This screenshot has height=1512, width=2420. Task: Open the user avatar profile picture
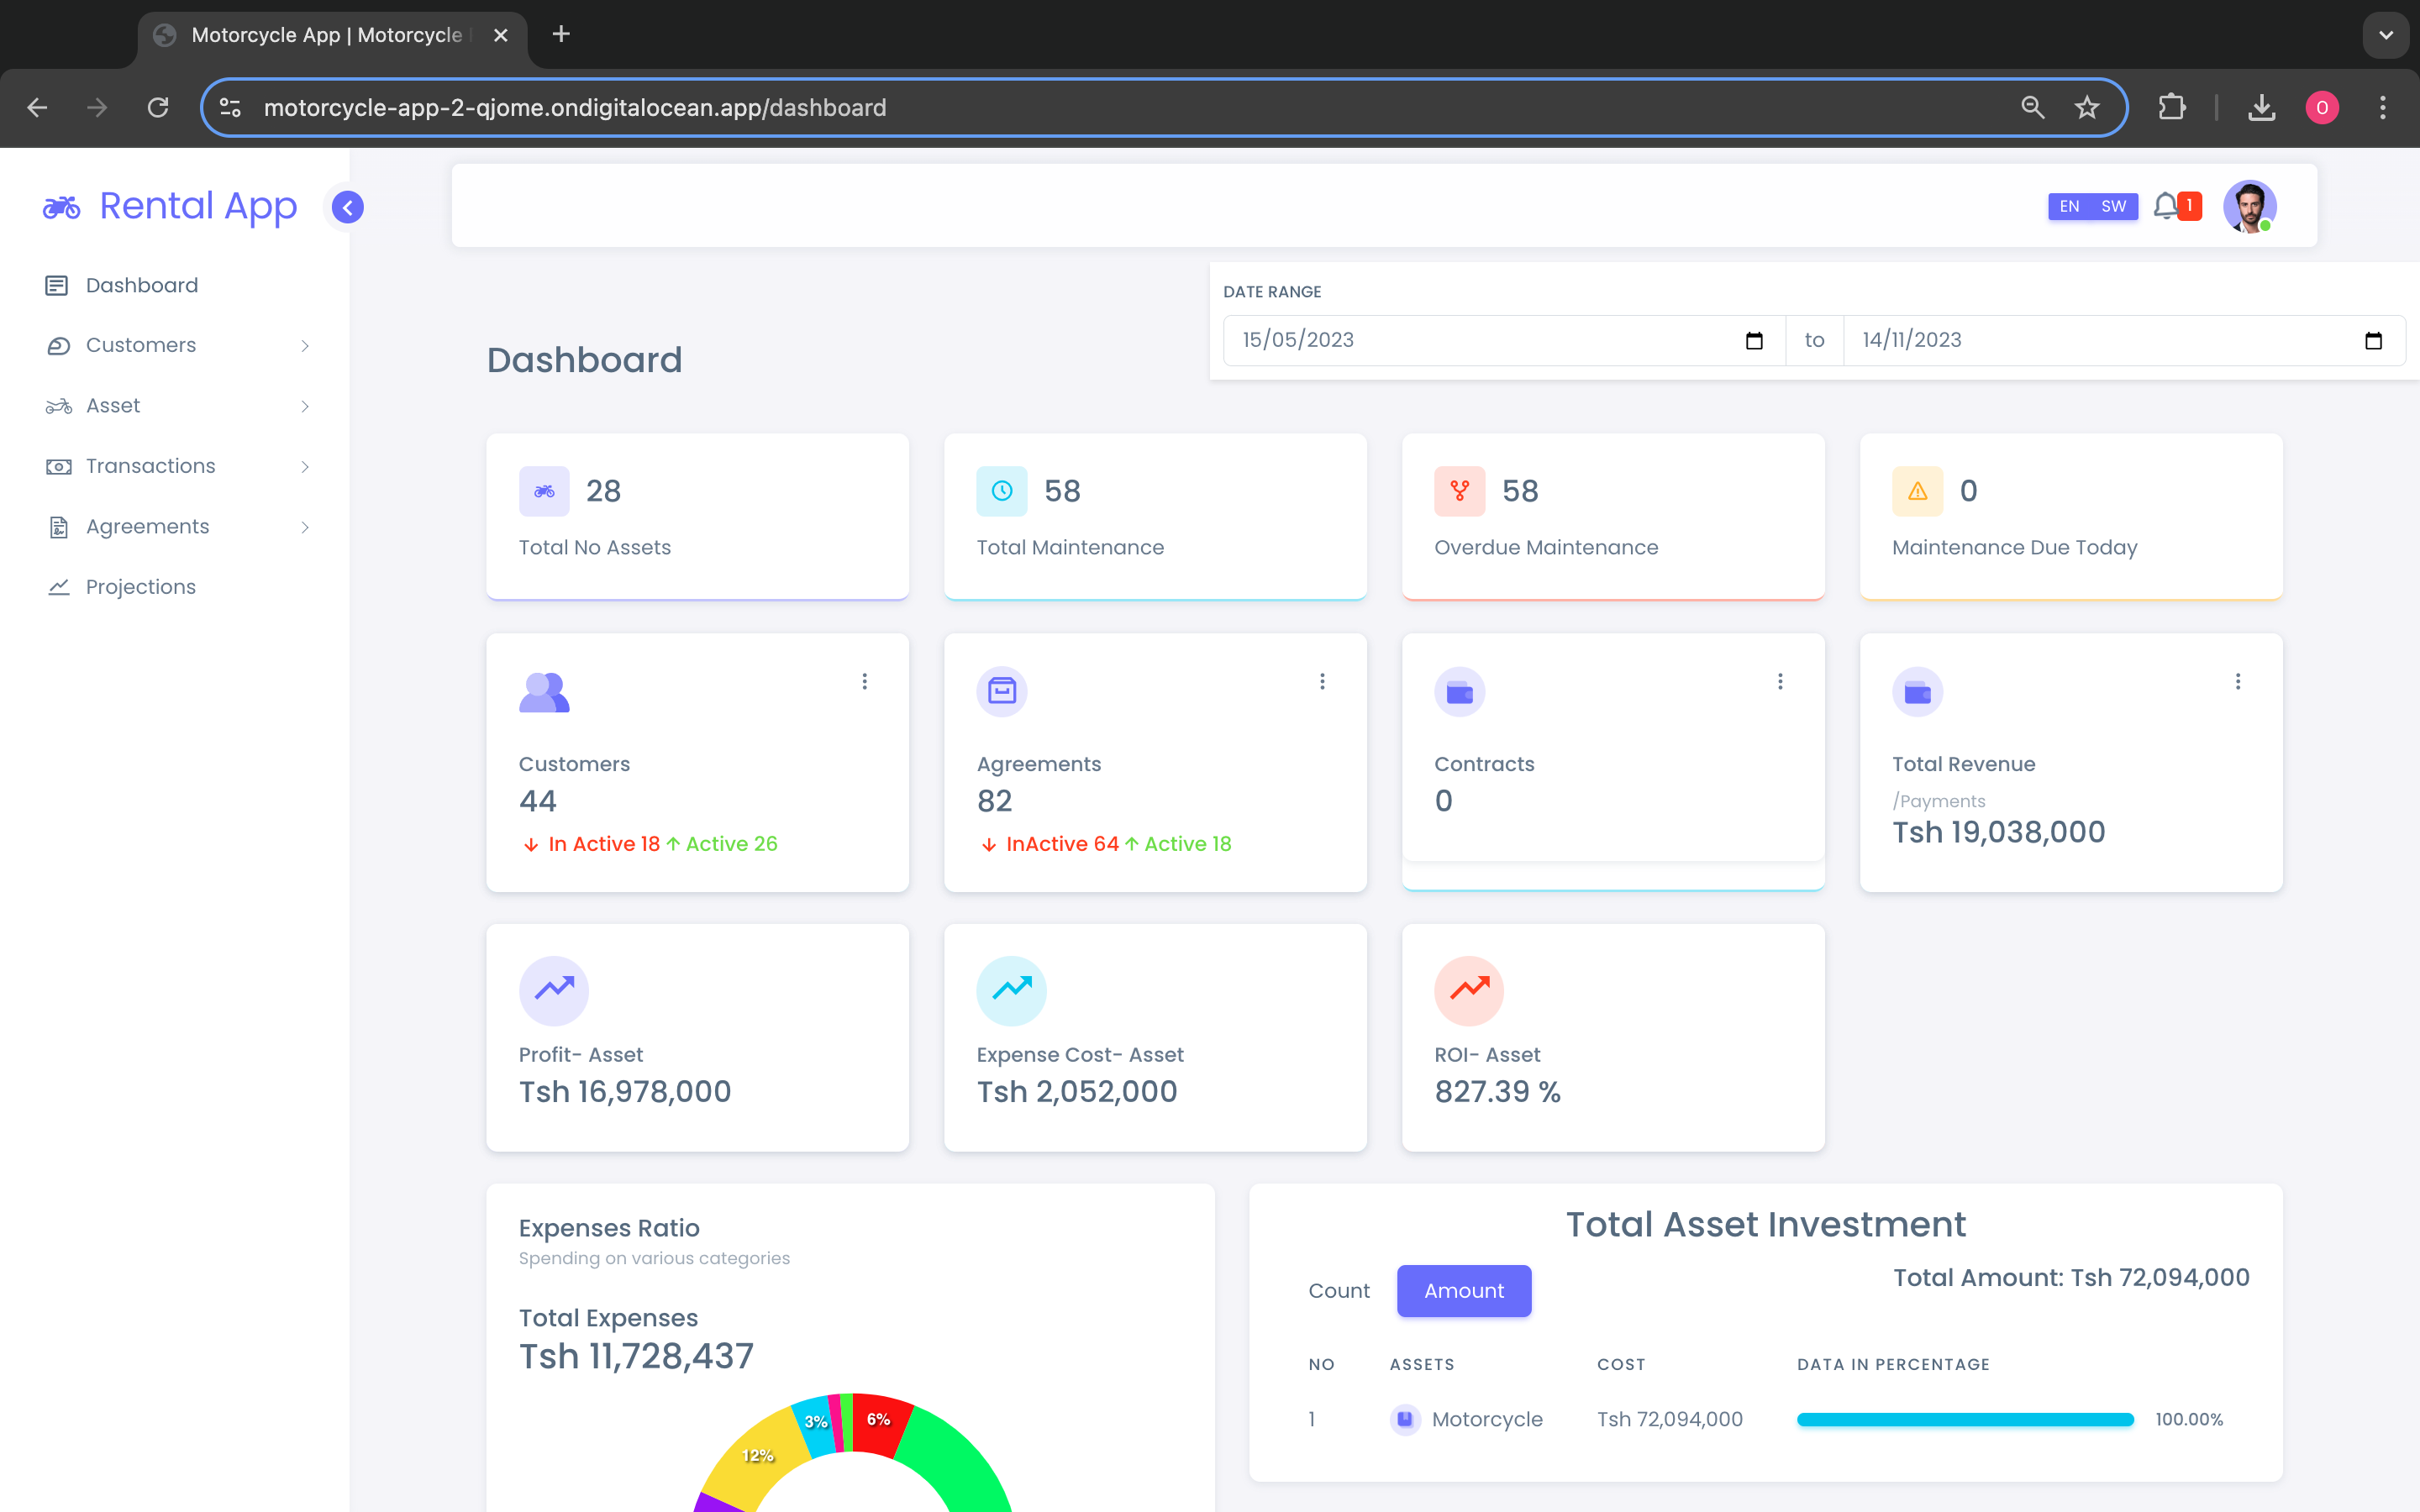pos(2249,206)
